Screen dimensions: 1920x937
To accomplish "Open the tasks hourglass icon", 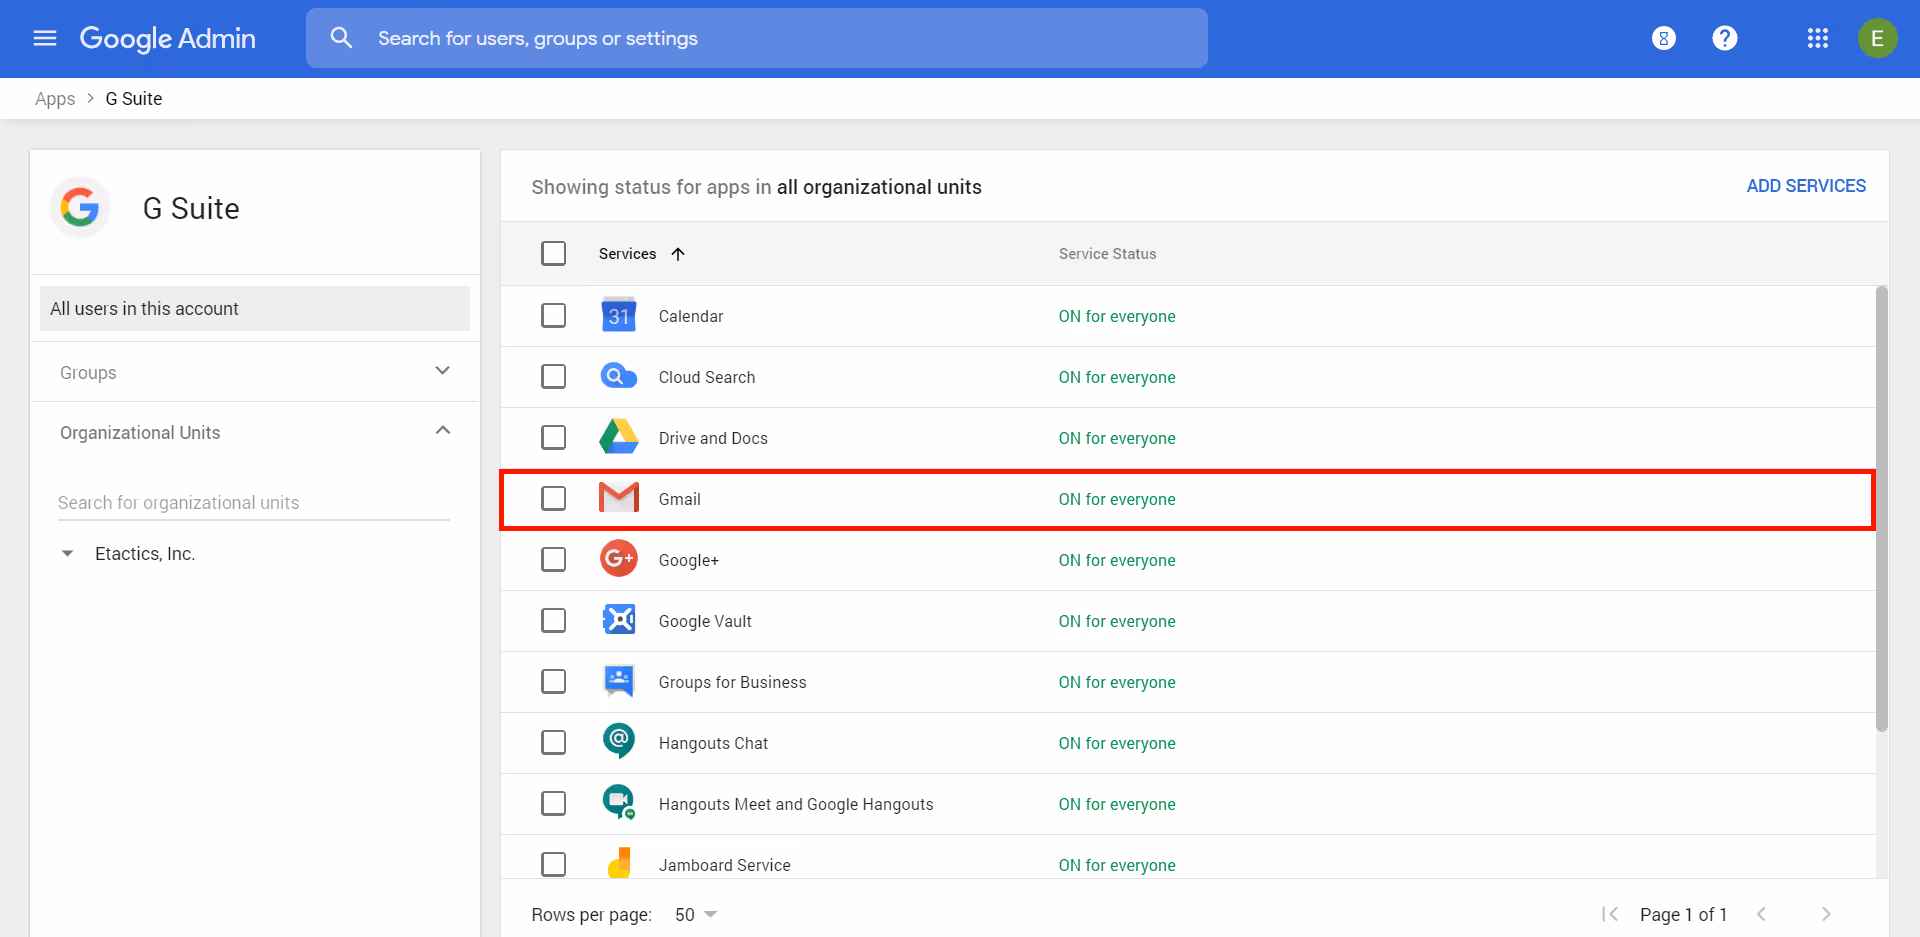I will (1663, 38).
